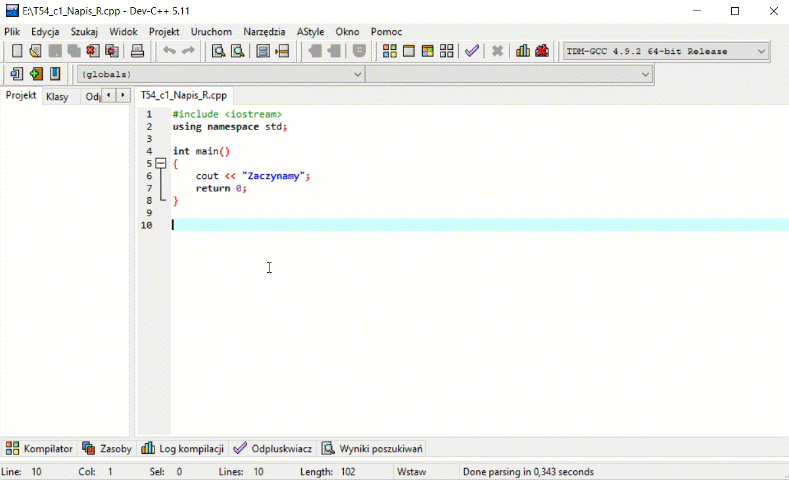
Task: Click the Rebuild All toolbar icon
Action: 446,51
